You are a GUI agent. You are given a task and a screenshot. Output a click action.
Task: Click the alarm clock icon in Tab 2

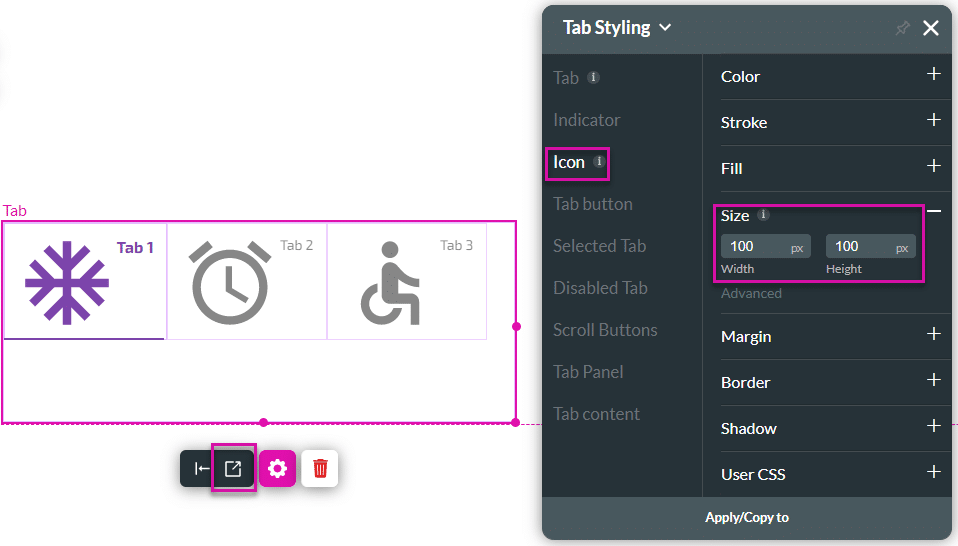click(x=229, y=282)
